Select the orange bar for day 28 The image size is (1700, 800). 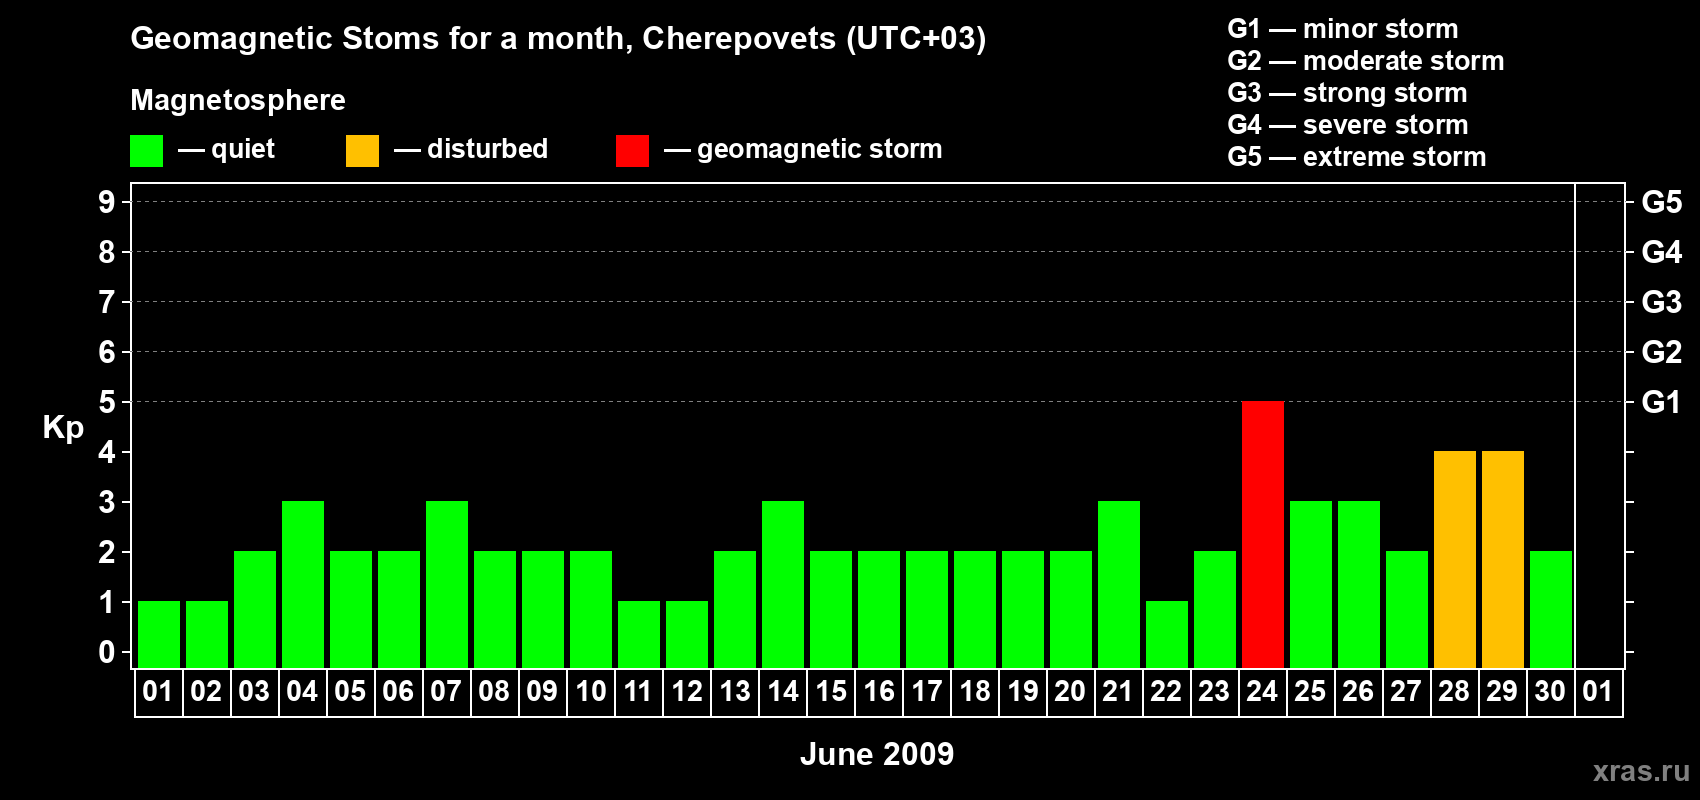[x=1455, y=559]
